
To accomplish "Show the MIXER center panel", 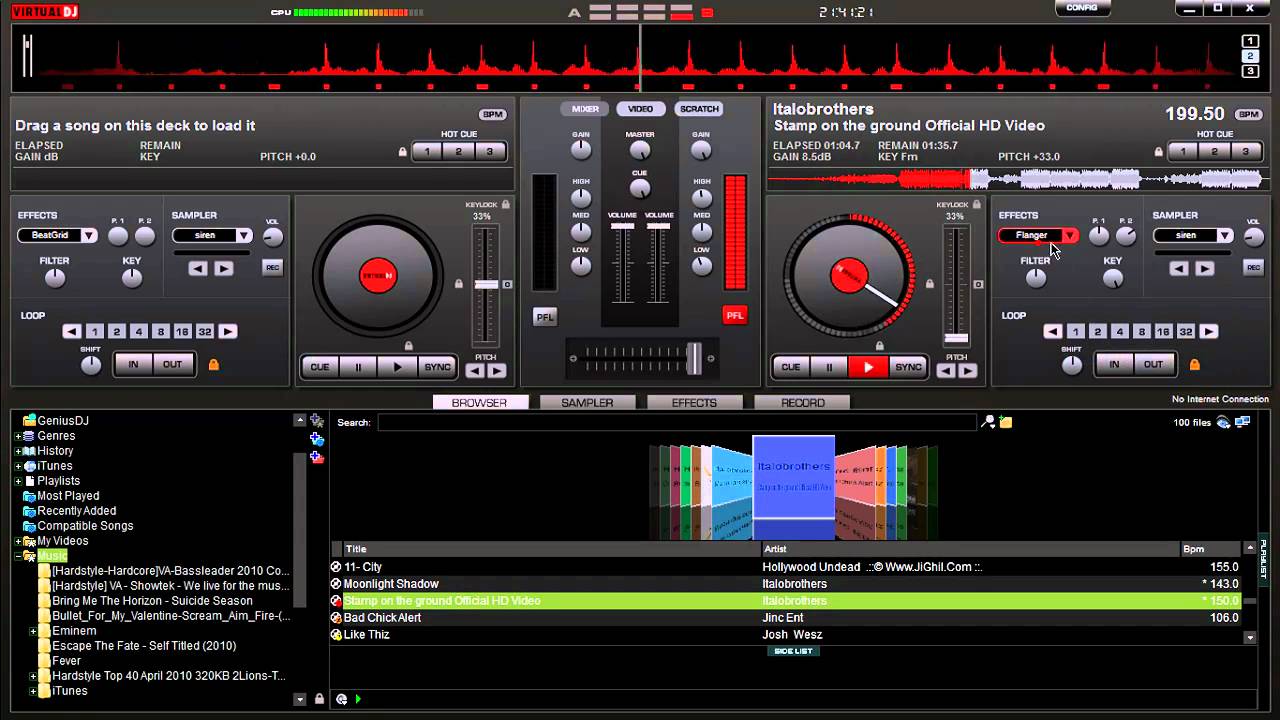I will 585,109.
